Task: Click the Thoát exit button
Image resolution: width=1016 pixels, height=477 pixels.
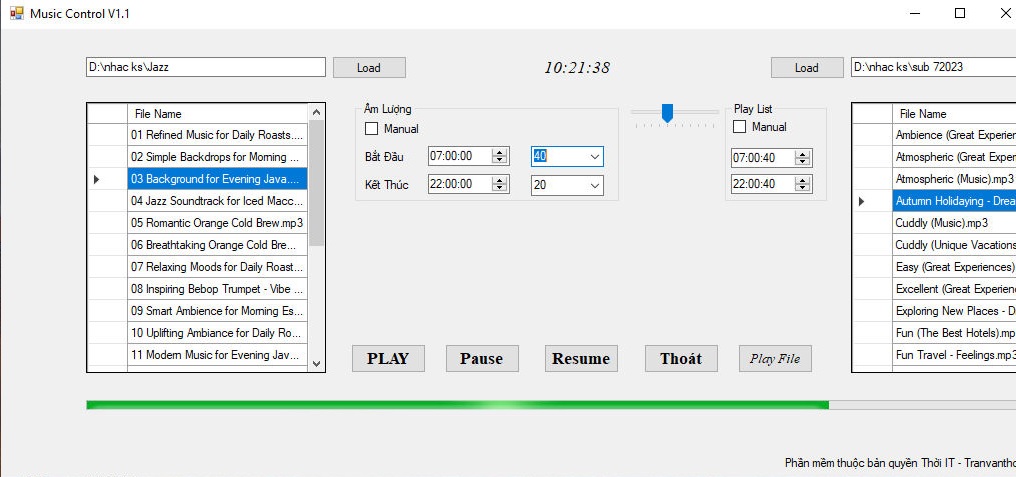Action: tap(681, 359)
